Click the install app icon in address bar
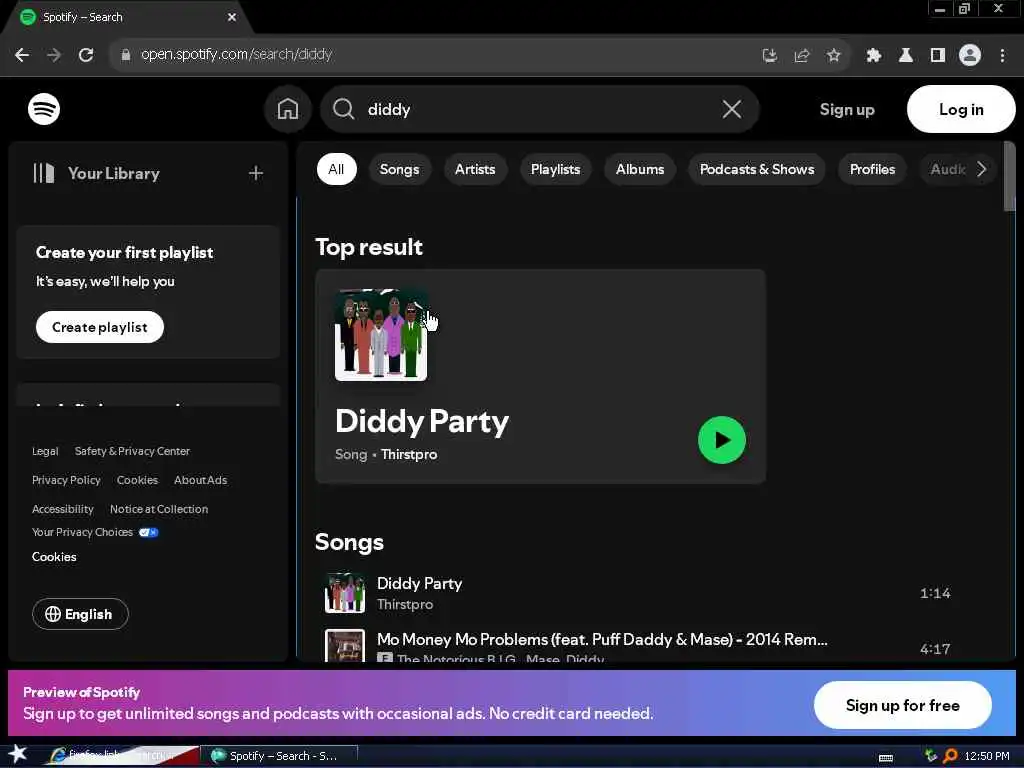Viewport: 1024px width, 768px height. [770, 56]
